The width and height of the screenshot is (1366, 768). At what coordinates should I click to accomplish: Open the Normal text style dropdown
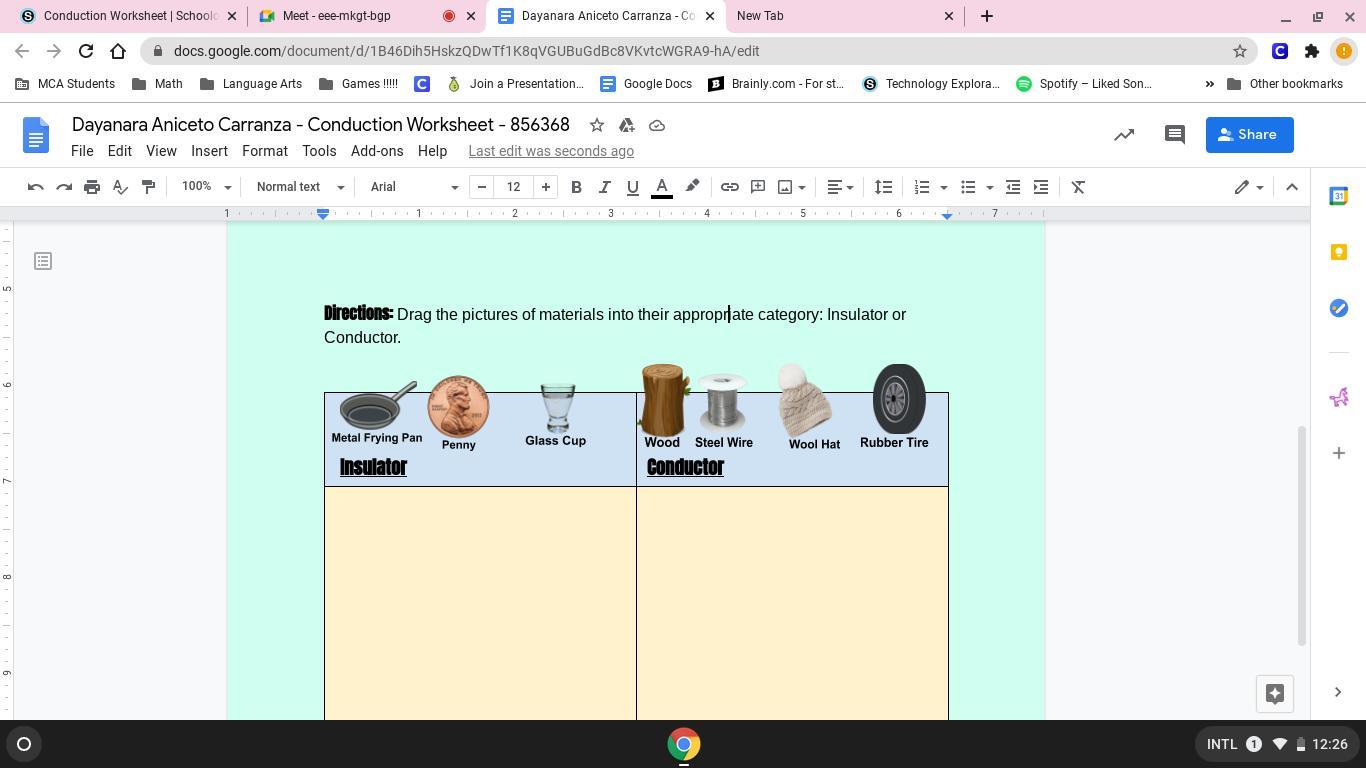click(299, 187)
